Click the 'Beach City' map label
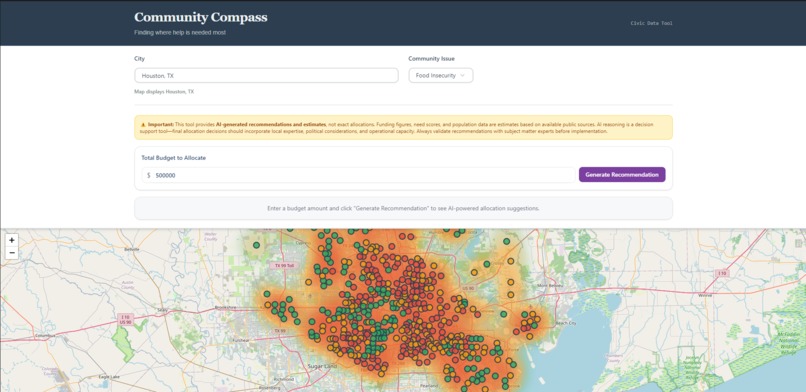Viewport: 806px width, 392px height. tap(566, 323)
